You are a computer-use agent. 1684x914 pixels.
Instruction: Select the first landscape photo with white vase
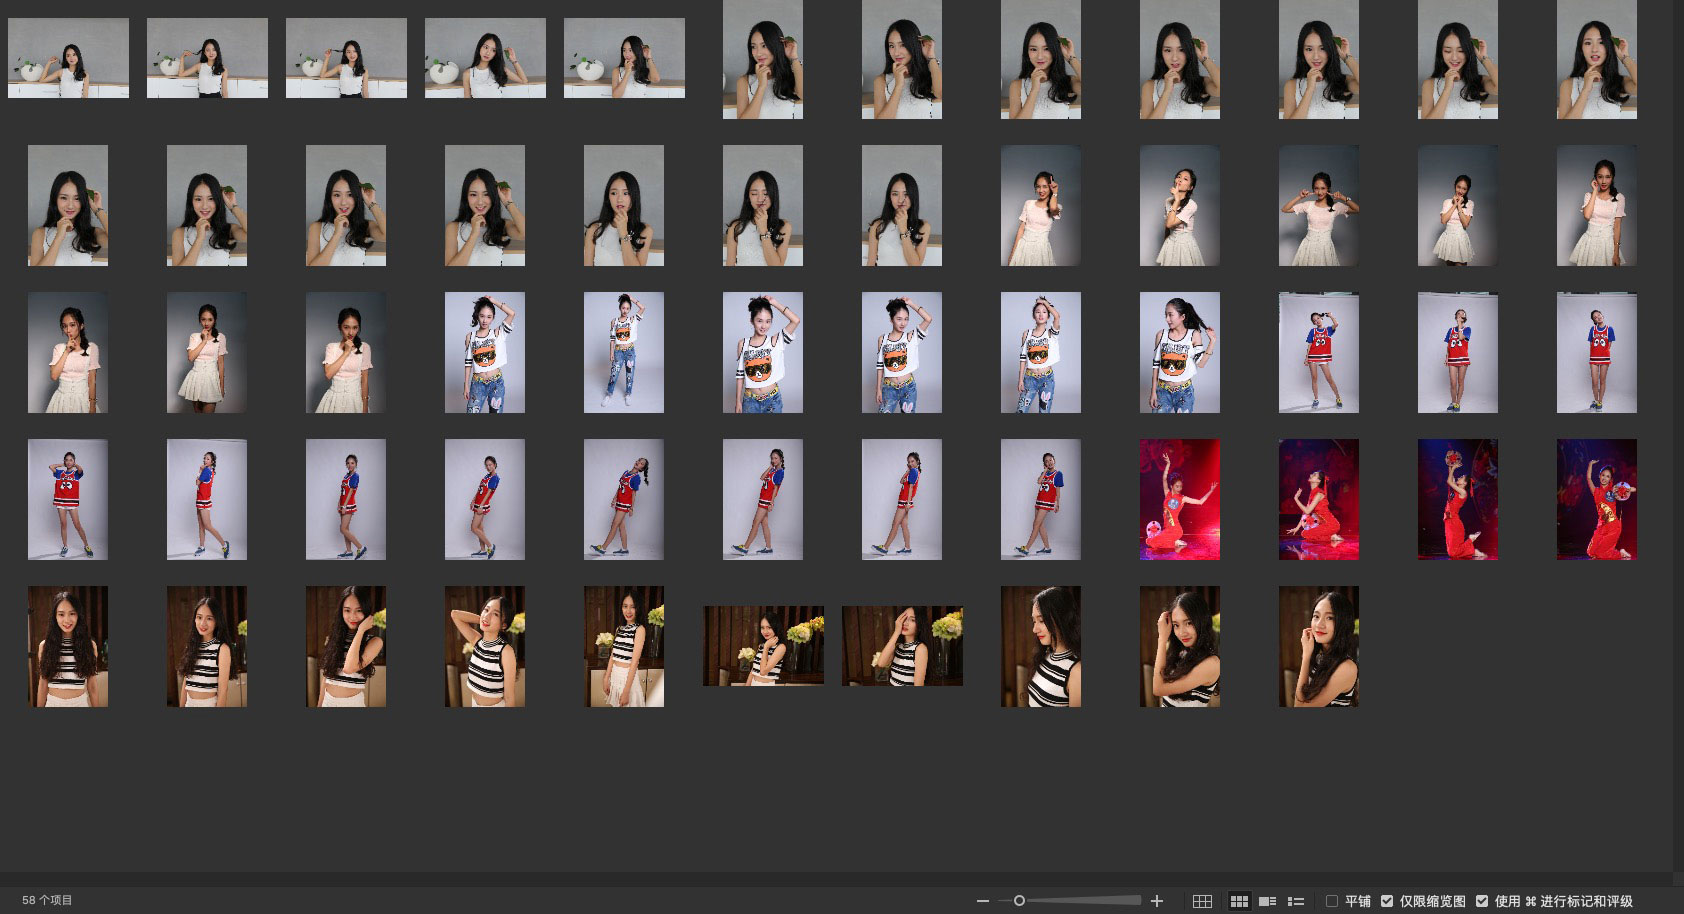[x=68, y=58]
